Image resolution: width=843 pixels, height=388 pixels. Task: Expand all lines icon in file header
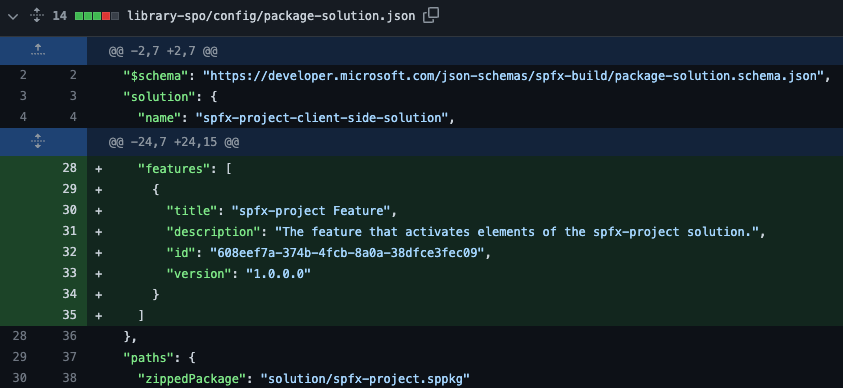coord(37,16)
